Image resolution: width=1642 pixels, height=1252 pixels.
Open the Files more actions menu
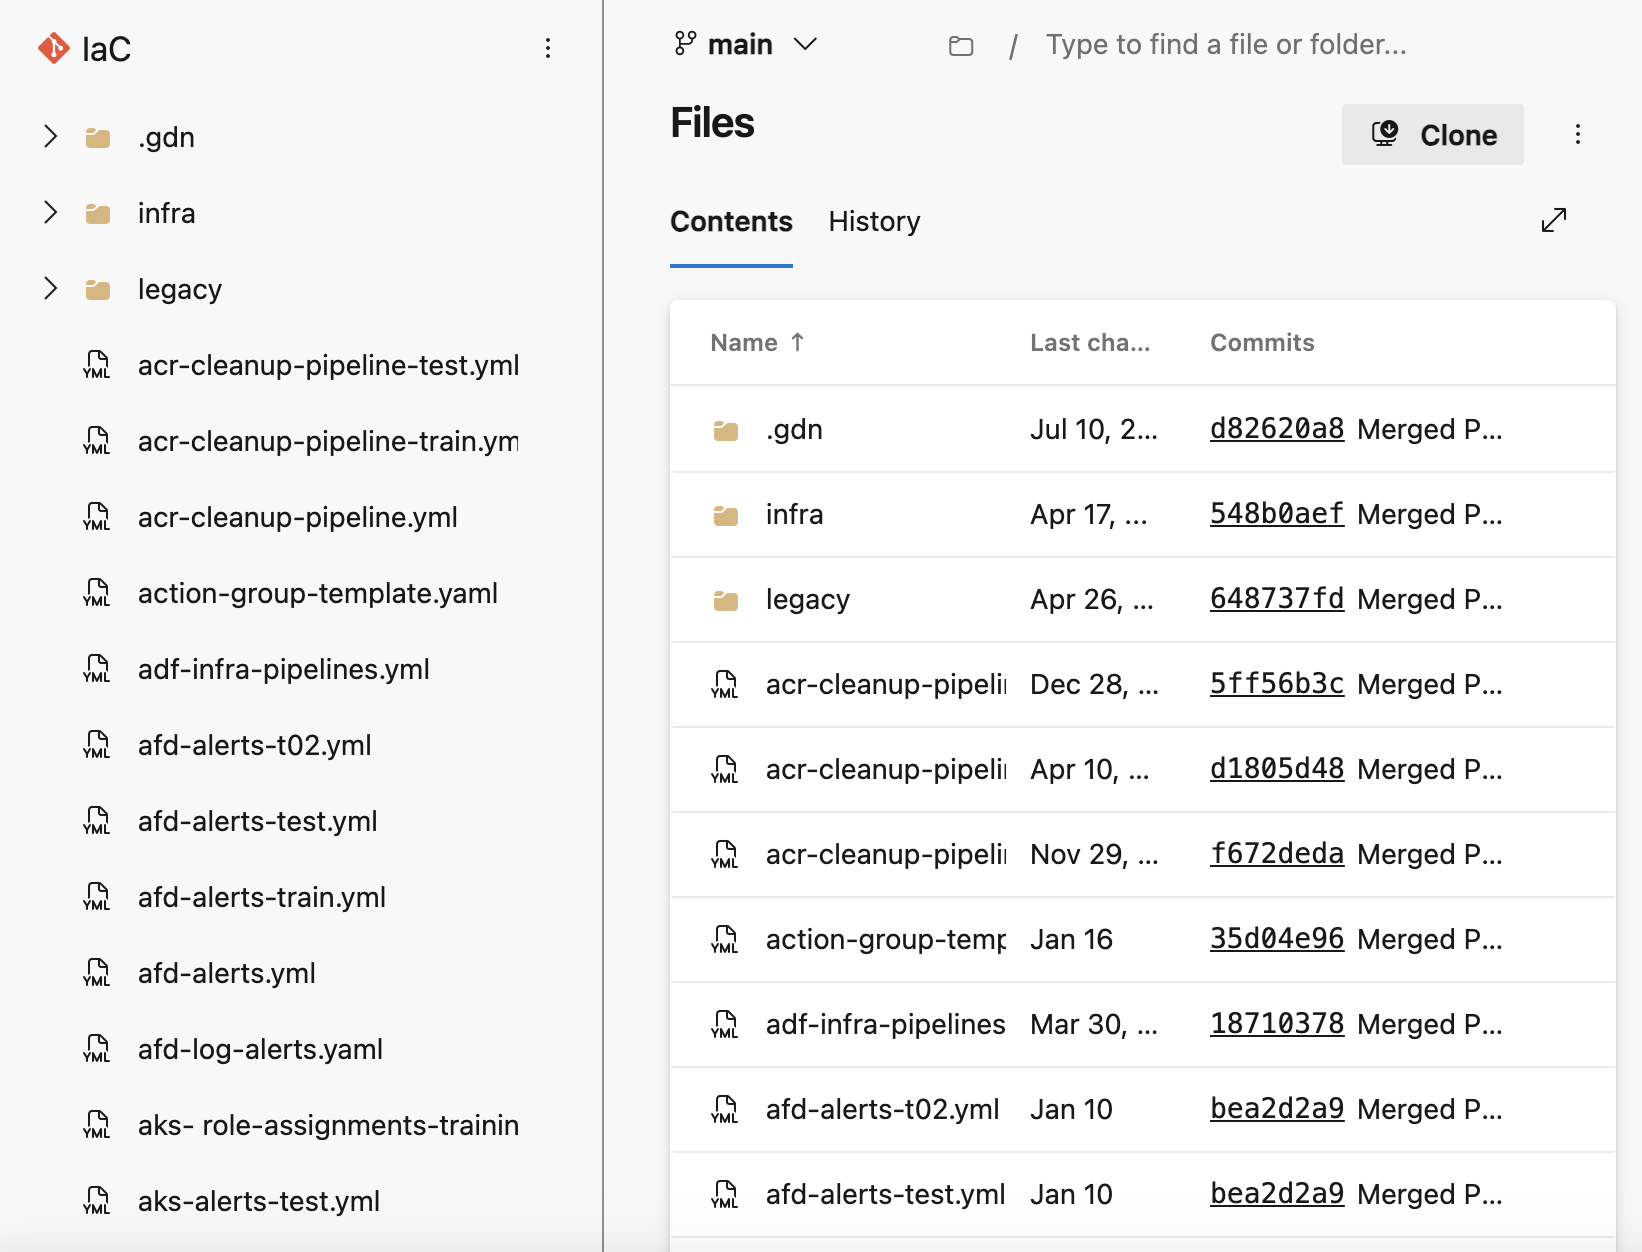click(x=1577, y=135)
